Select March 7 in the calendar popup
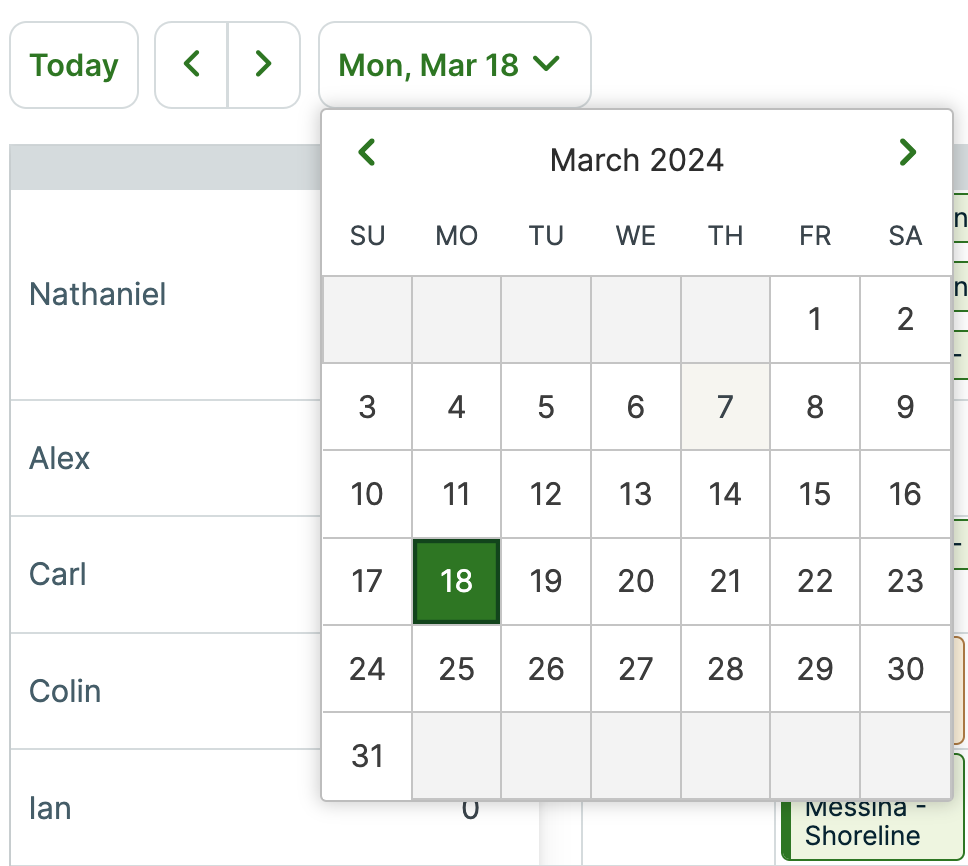Viewport: 968px width, 866px height. (x=725, y=406)
